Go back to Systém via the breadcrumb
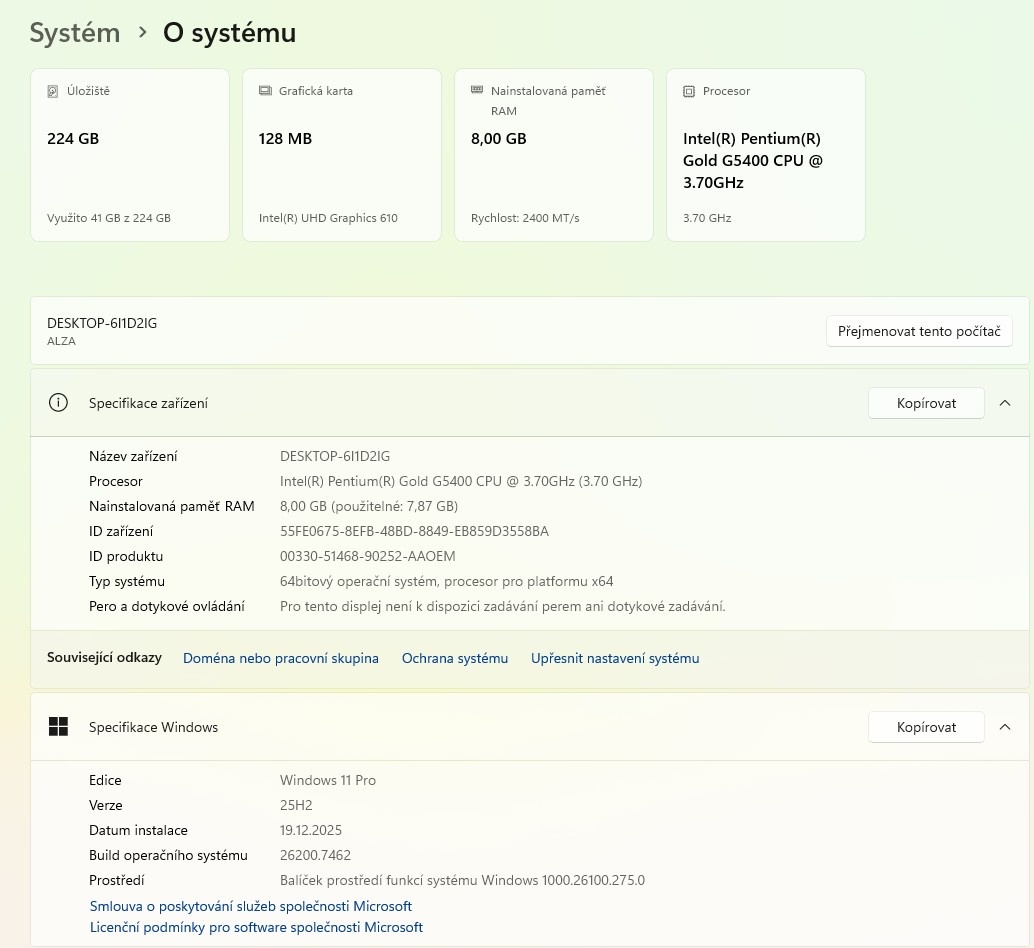Screen dimensions: 1034x948 pyautogui.click(x=75, y=33)
